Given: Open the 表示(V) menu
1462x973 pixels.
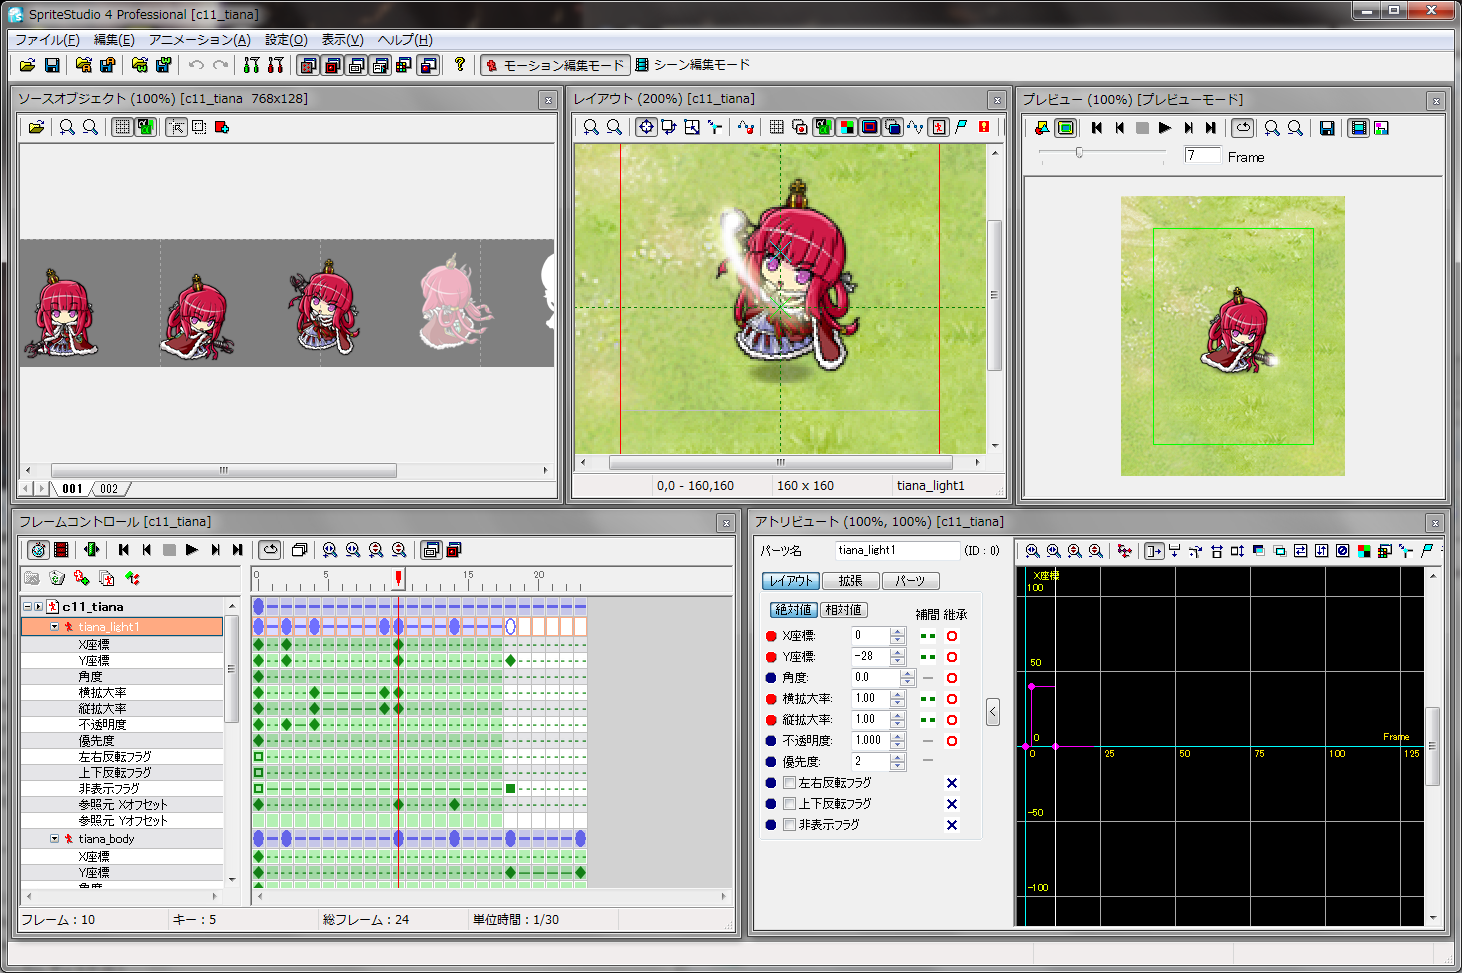Looking at the screenshot, I should [x=342, y=40].
